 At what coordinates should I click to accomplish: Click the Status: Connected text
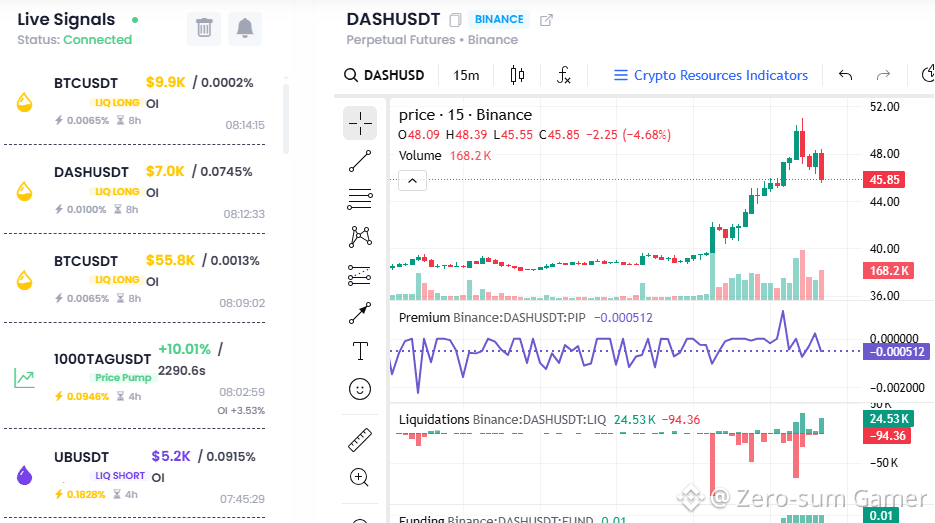75,40
